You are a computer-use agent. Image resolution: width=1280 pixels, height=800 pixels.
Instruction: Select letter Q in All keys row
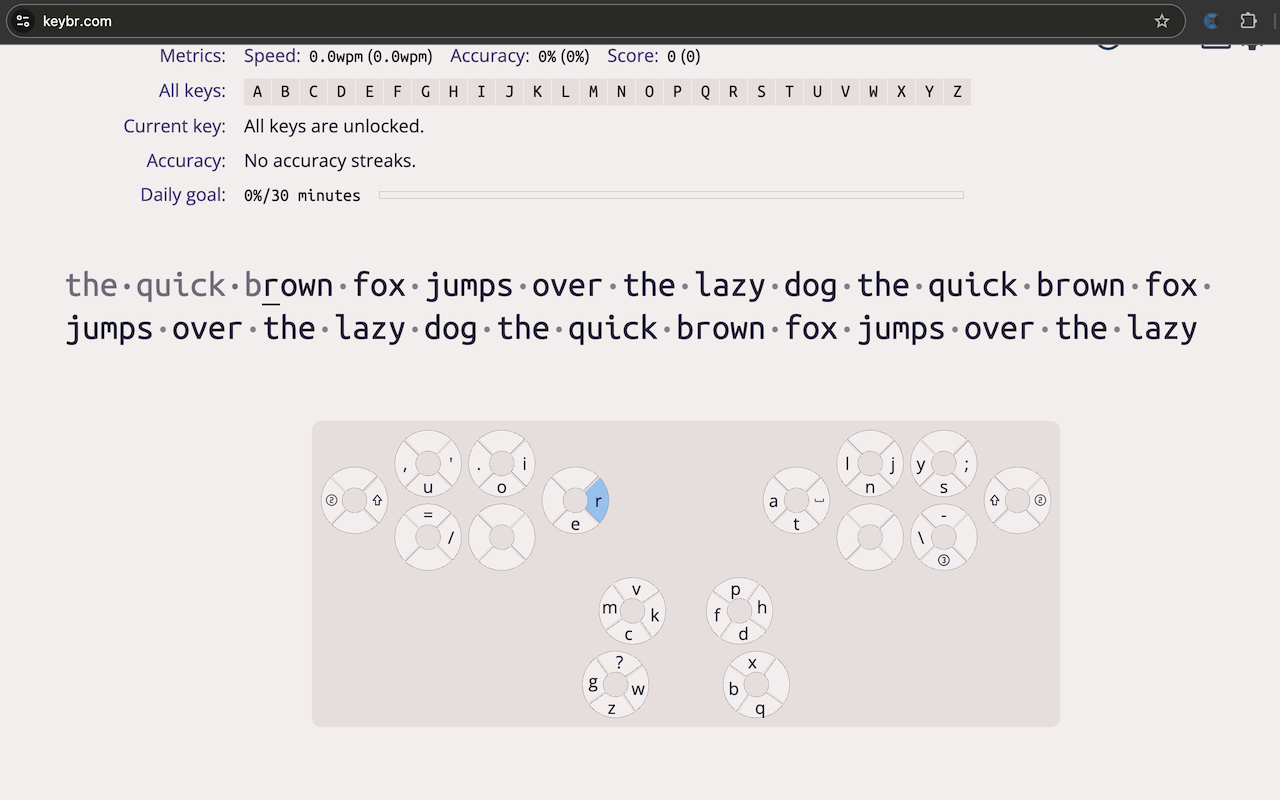(705, 92)
